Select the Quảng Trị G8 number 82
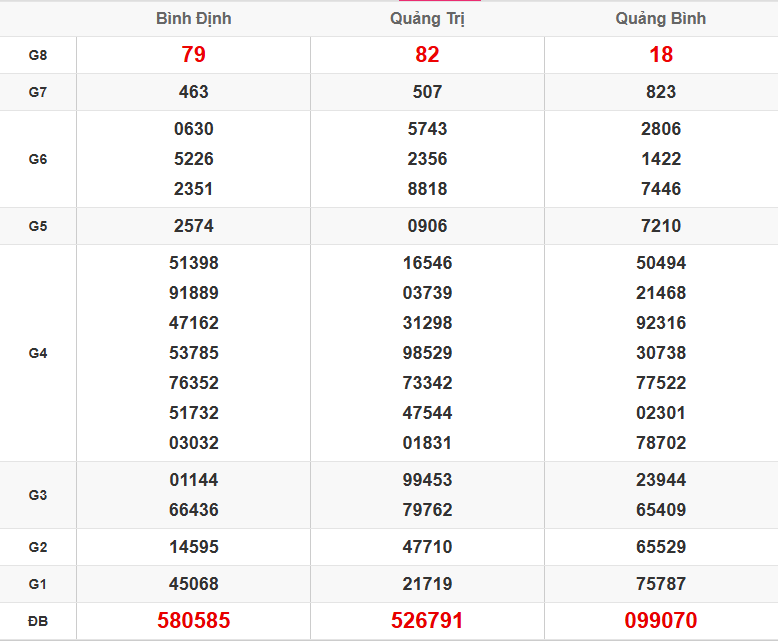 (427, 55)
